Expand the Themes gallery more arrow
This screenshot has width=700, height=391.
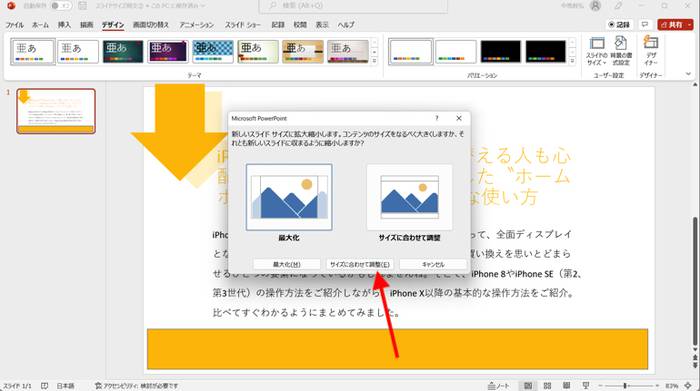(374, 61)
